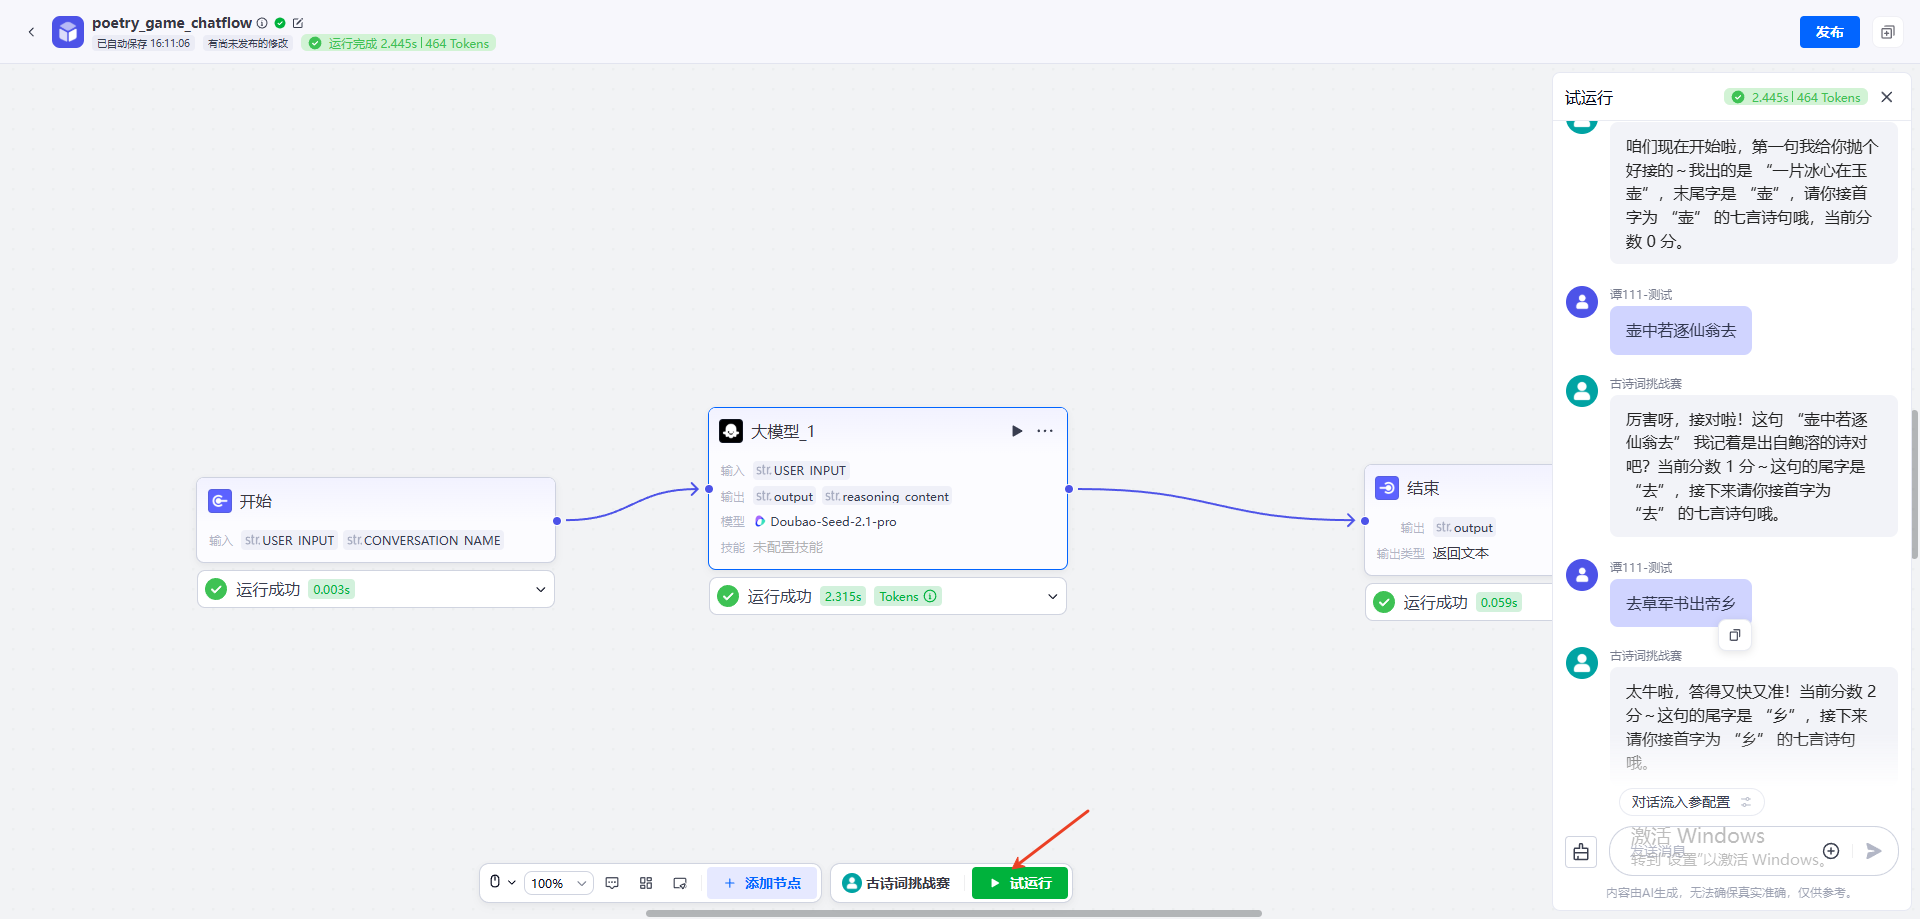1920x919 pixels.
Task: Click the 添加节点 add node button
Action: (x=762, y=883)
